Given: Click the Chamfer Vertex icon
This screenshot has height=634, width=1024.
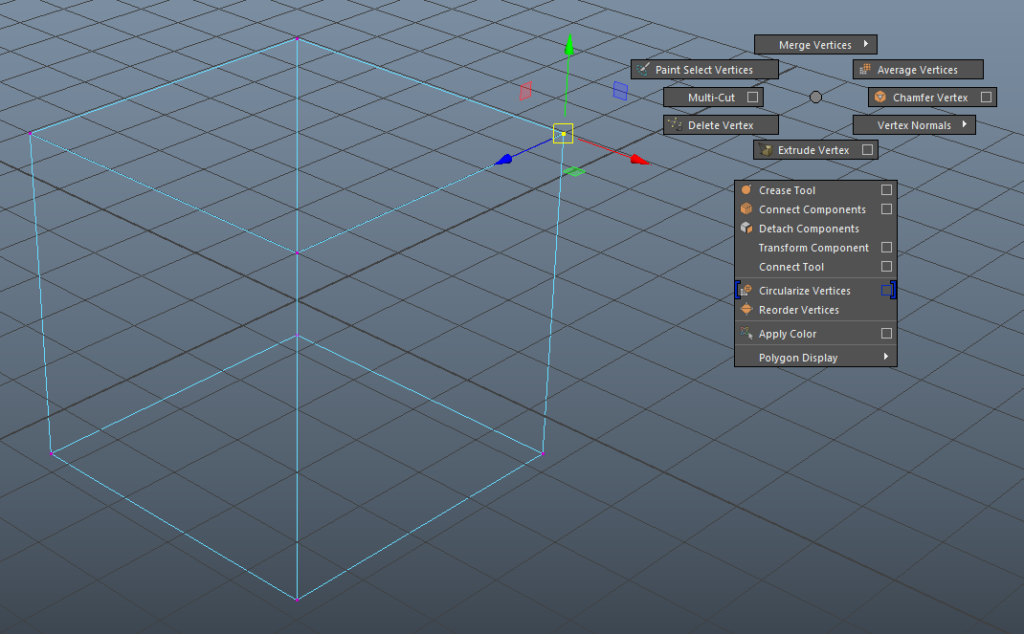Looking at the screenshot, I should pyautogui.click(x=880, y=97).
